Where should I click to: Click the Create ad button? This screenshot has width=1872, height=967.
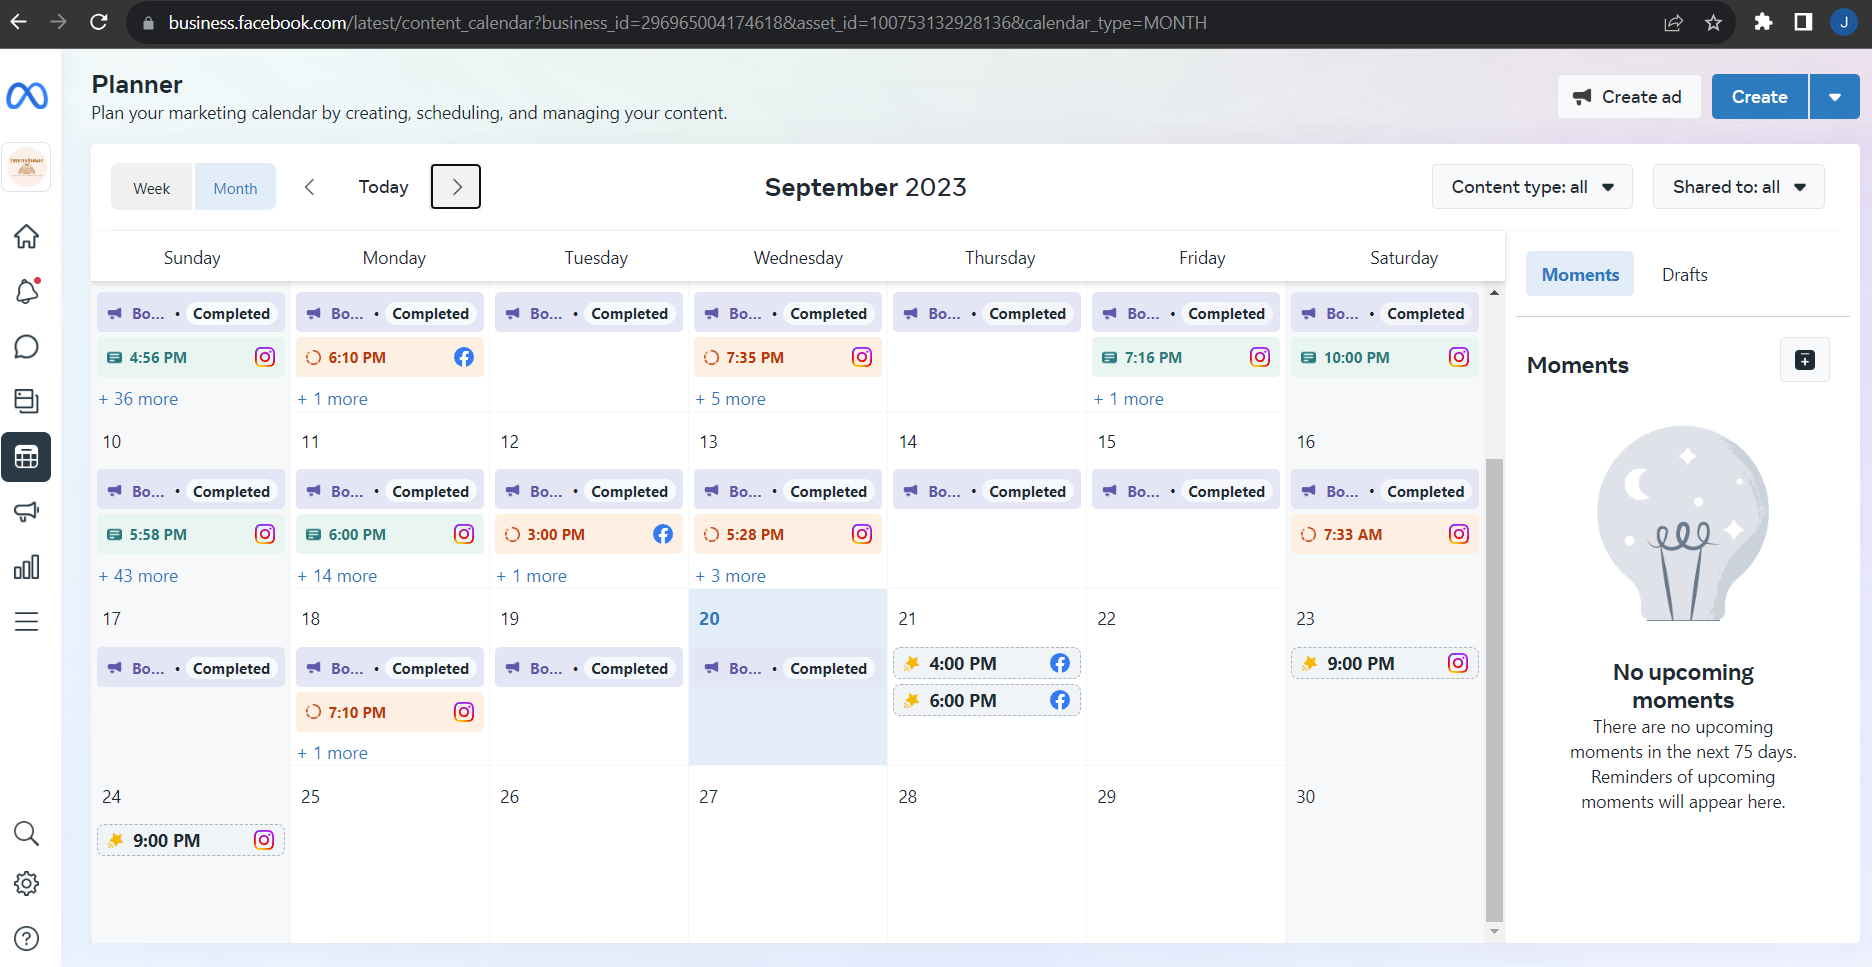(x=1628, y=97)
